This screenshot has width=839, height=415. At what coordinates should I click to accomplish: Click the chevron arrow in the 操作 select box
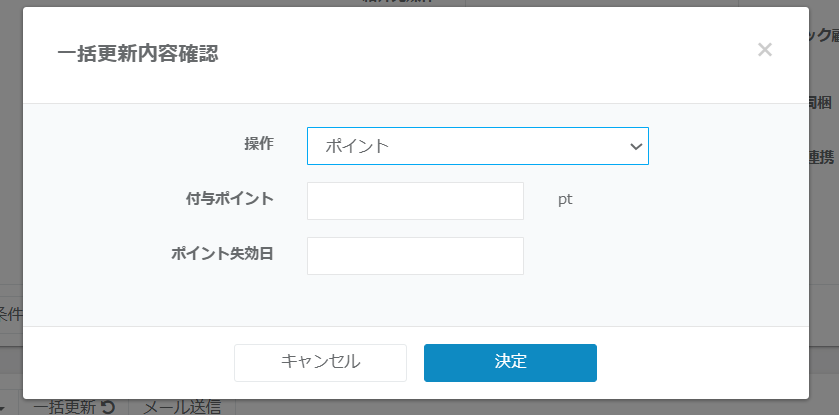[x=636, y=146]
